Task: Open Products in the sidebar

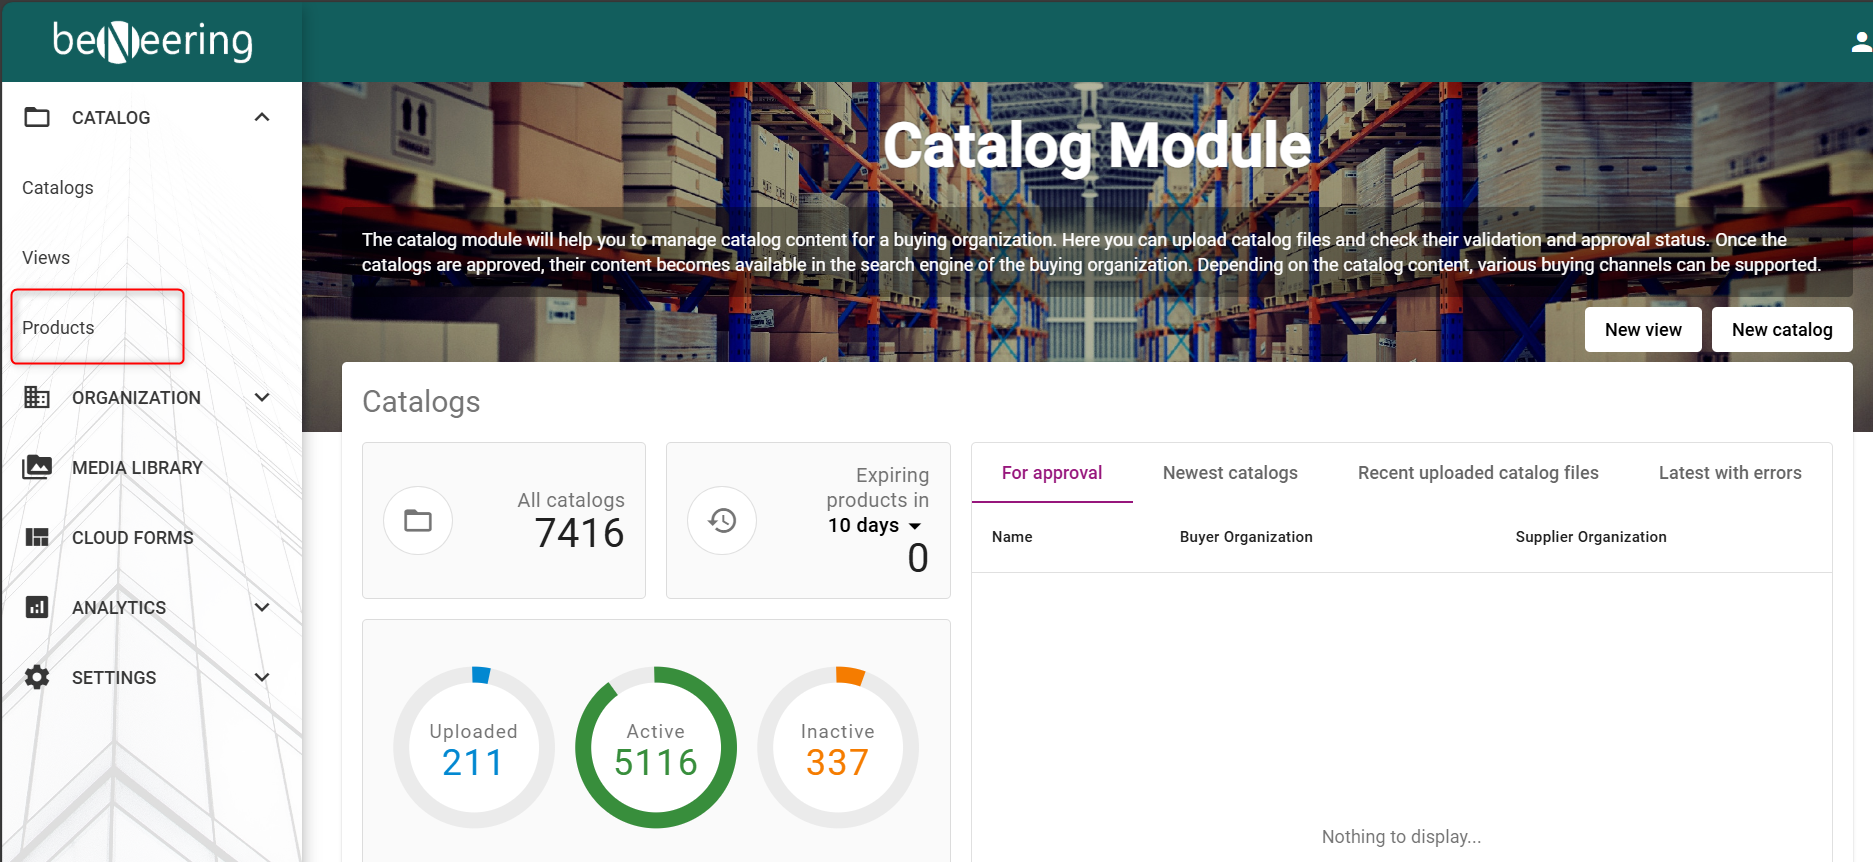Action: coord(58,328)
